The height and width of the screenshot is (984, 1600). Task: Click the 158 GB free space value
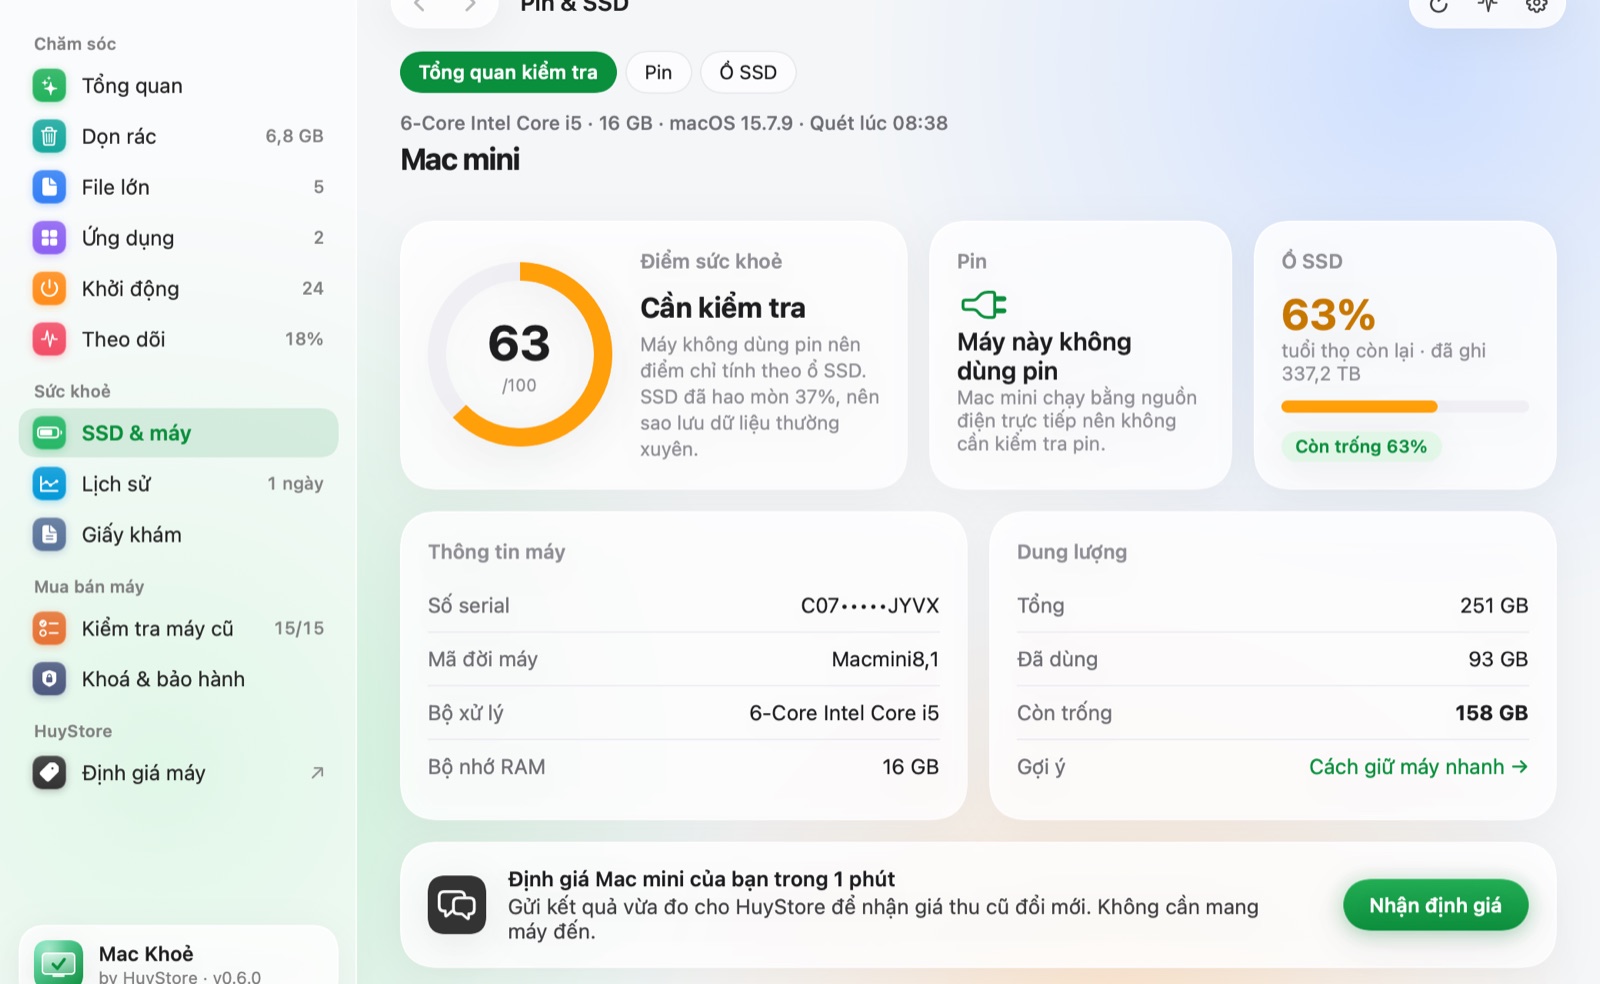click(x=1491, y=713)
